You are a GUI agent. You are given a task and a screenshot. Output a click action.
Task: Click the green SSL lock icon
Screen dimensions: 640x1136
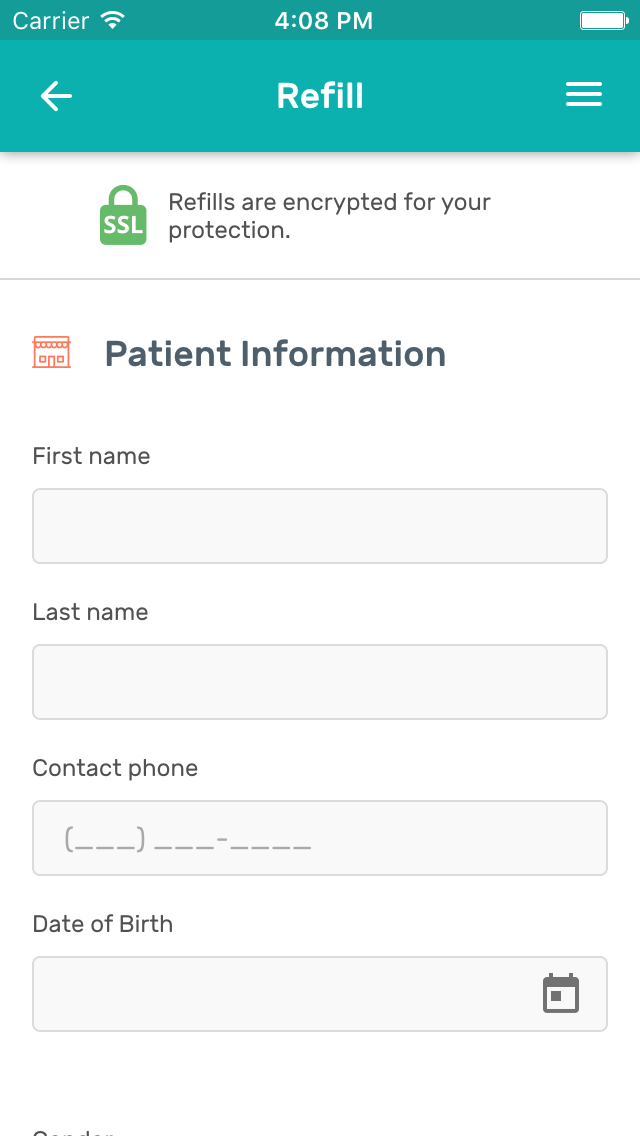pos(123,216)
